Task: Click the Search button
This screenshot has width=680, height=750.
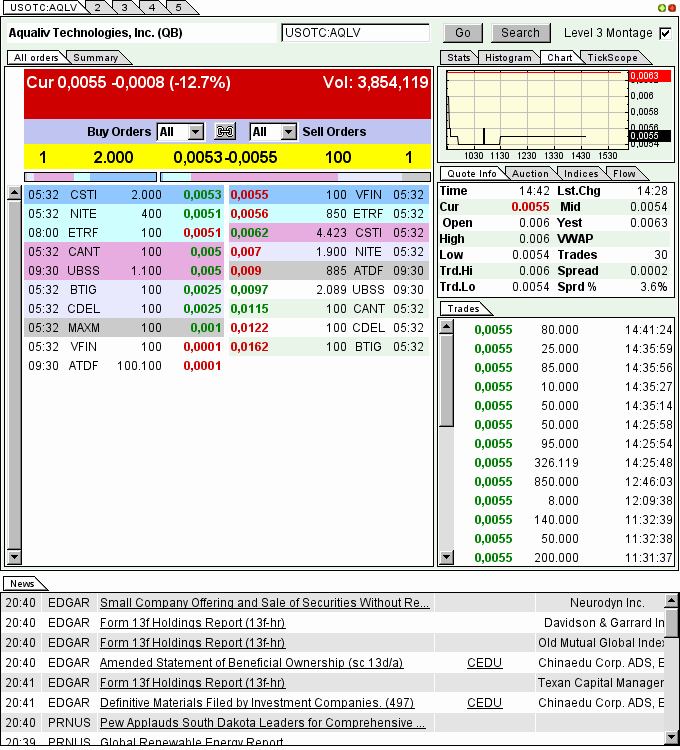Action: point(520,33)
